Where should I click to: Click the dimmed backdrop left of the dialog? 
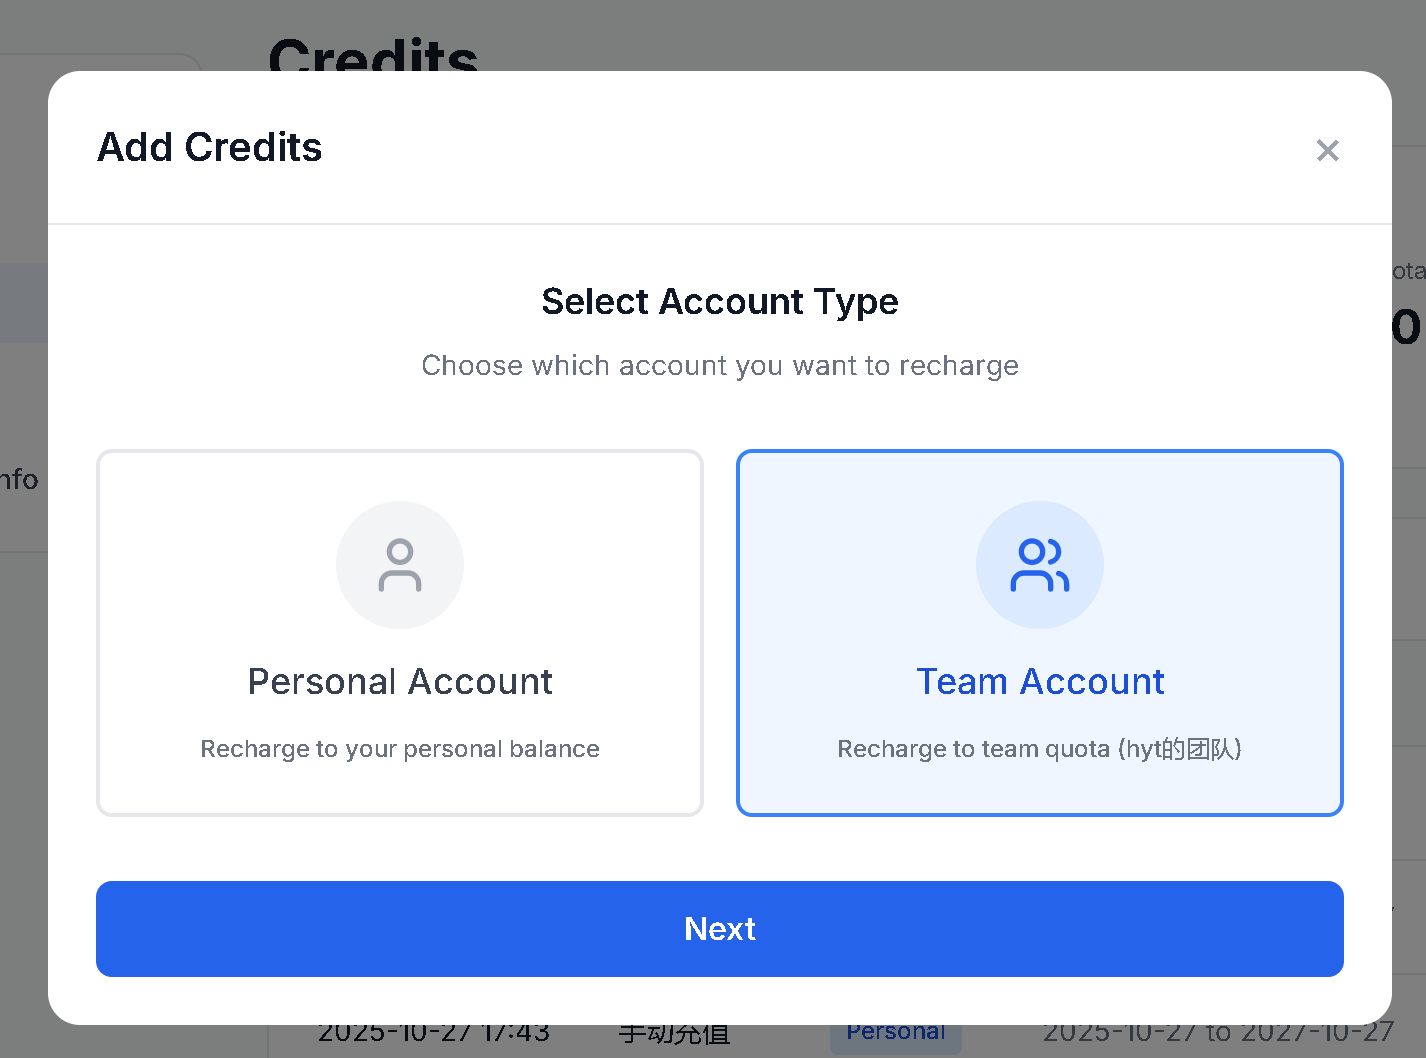click(x=22, y=700)
